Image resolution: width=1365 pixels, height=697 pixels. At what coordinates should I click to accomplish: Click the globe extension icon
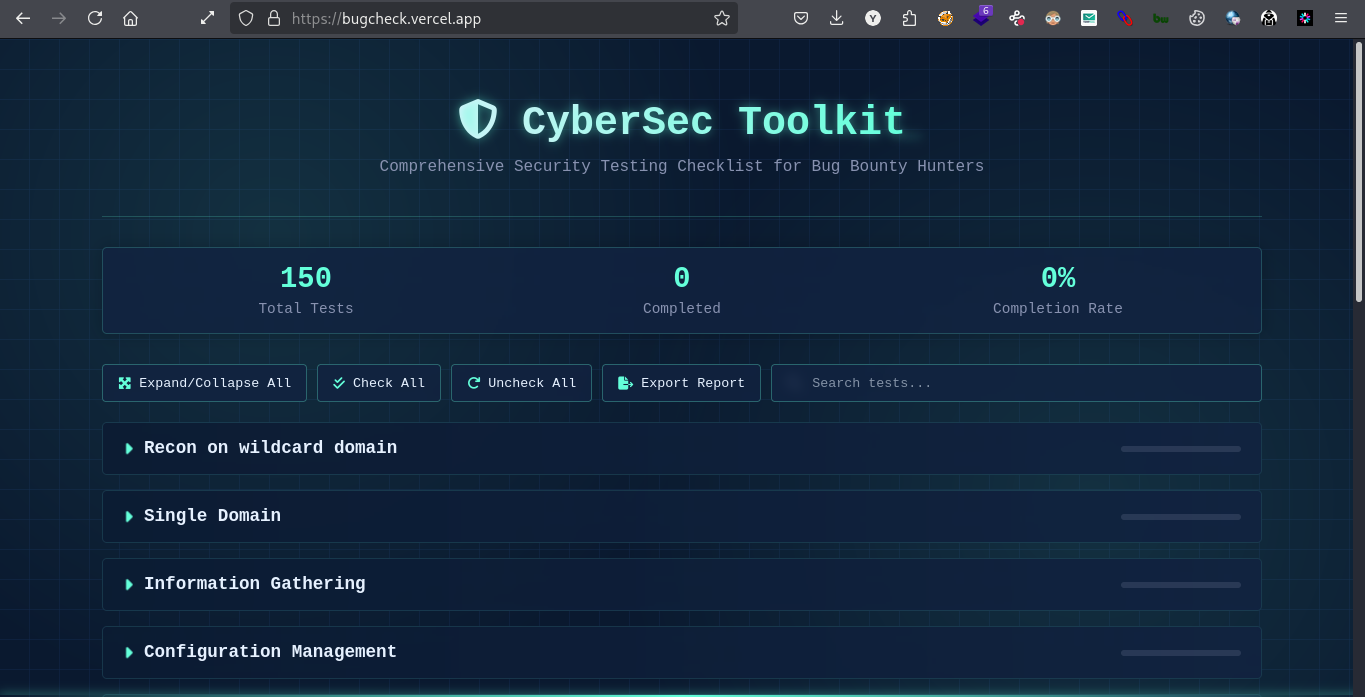[x=1233, y=18]
